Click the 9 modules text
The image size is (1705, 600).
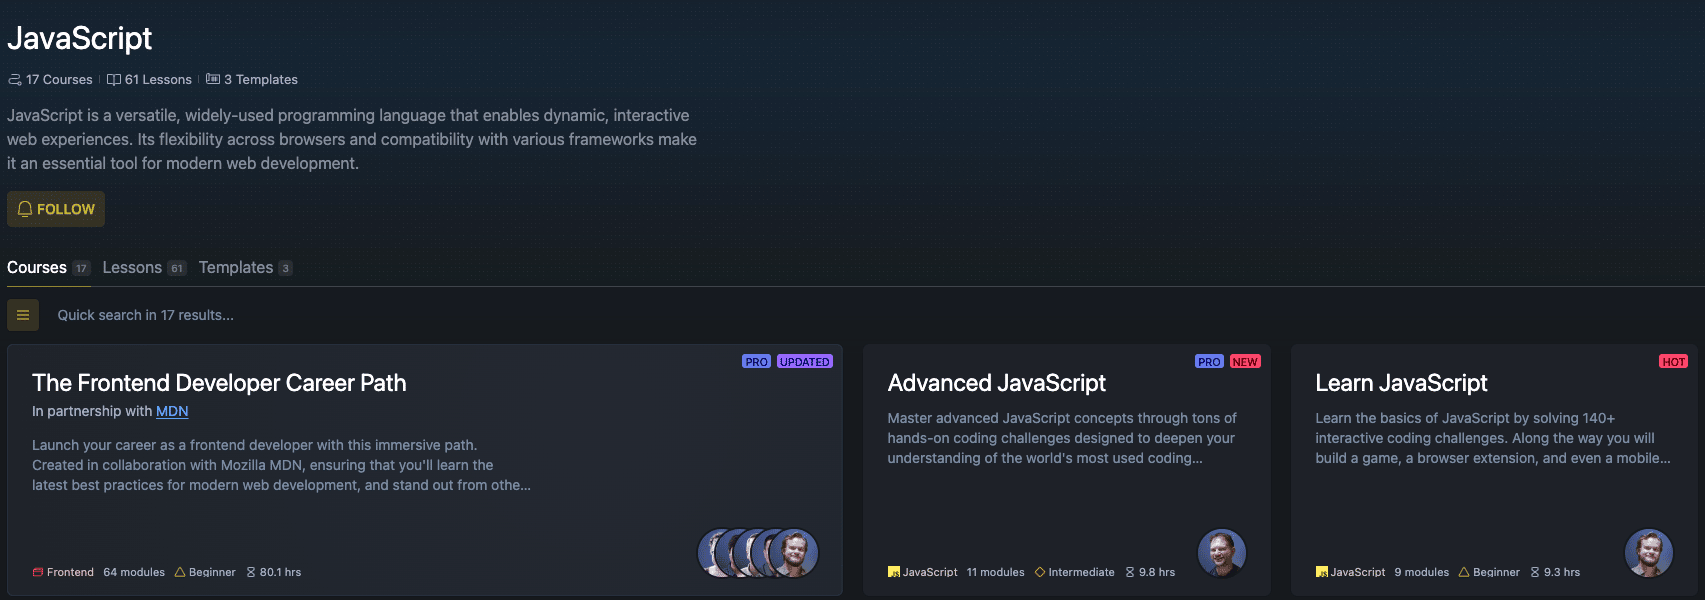coord(1422,572)
